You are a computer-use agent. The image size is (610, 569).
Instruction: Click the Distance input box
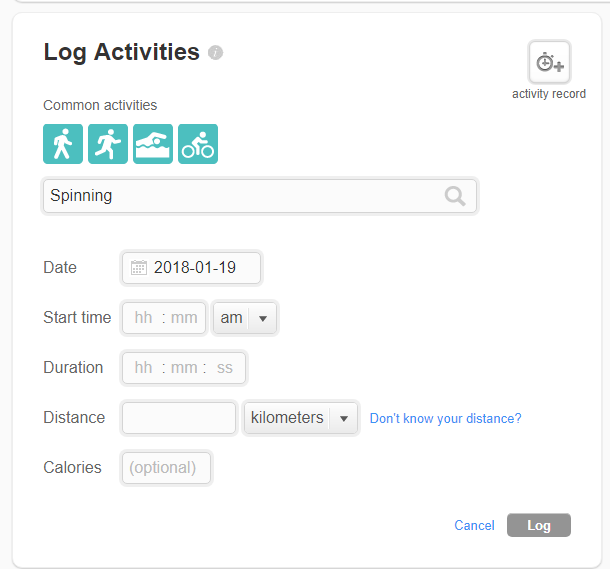(x=179, y=418)
